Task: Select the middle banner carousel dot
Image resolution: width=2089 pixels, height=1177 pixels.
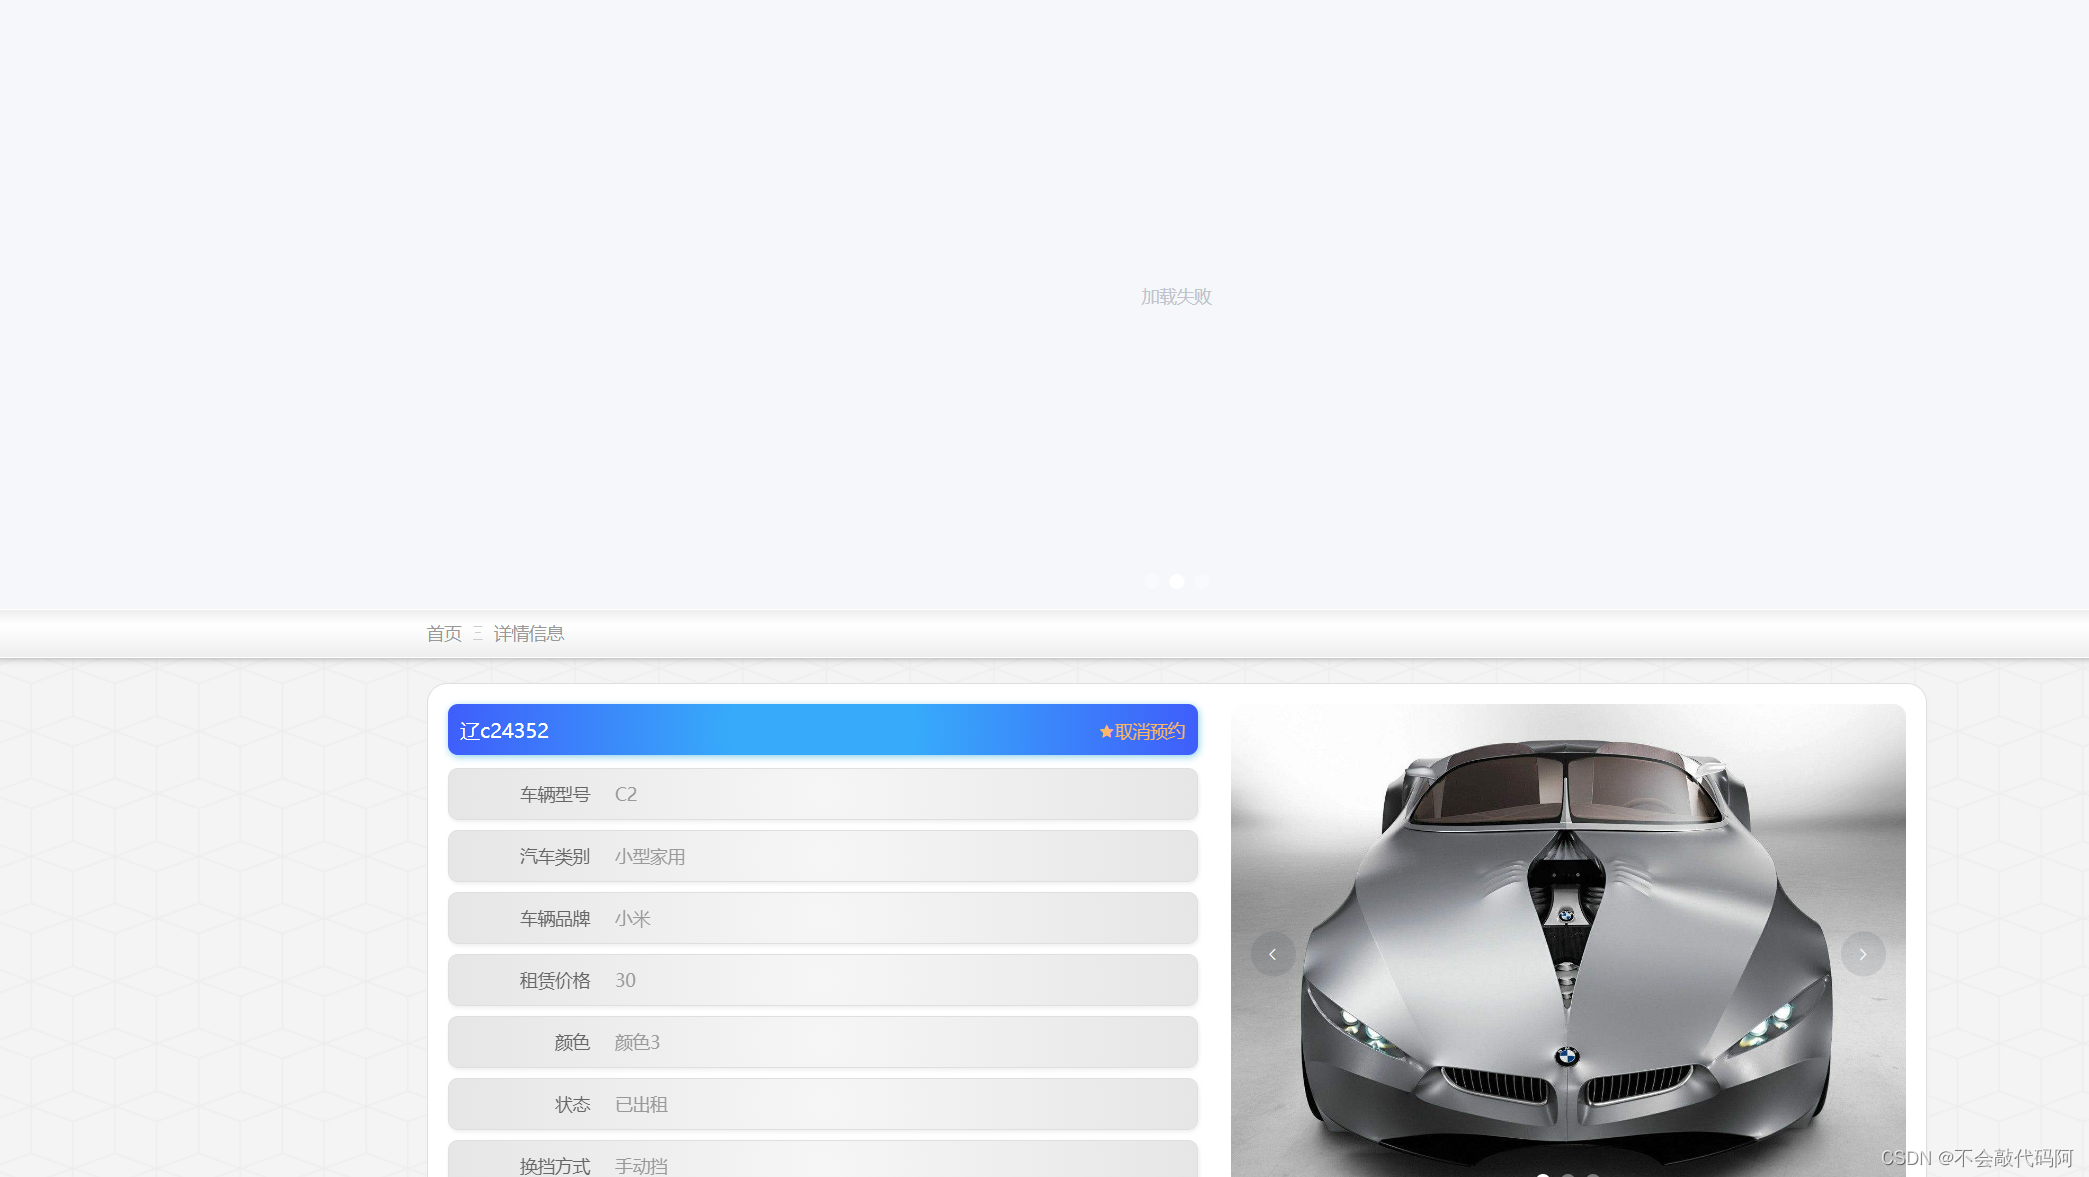Action: [1177, 581]
